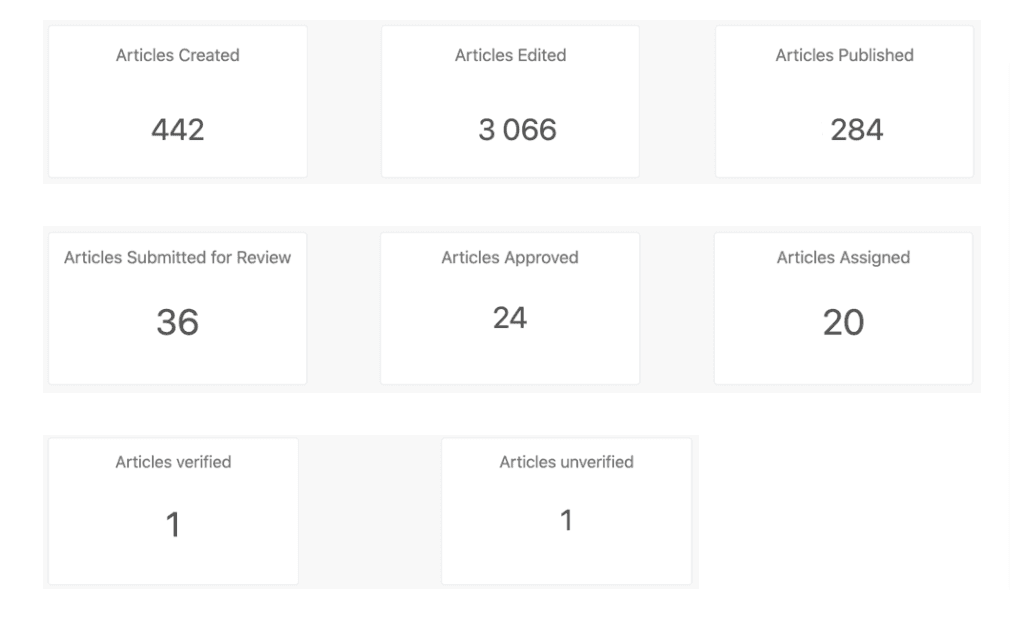Click the 'Articles Created' card title
This screenshot has height=624, width=1010.
tap(177, 56)
